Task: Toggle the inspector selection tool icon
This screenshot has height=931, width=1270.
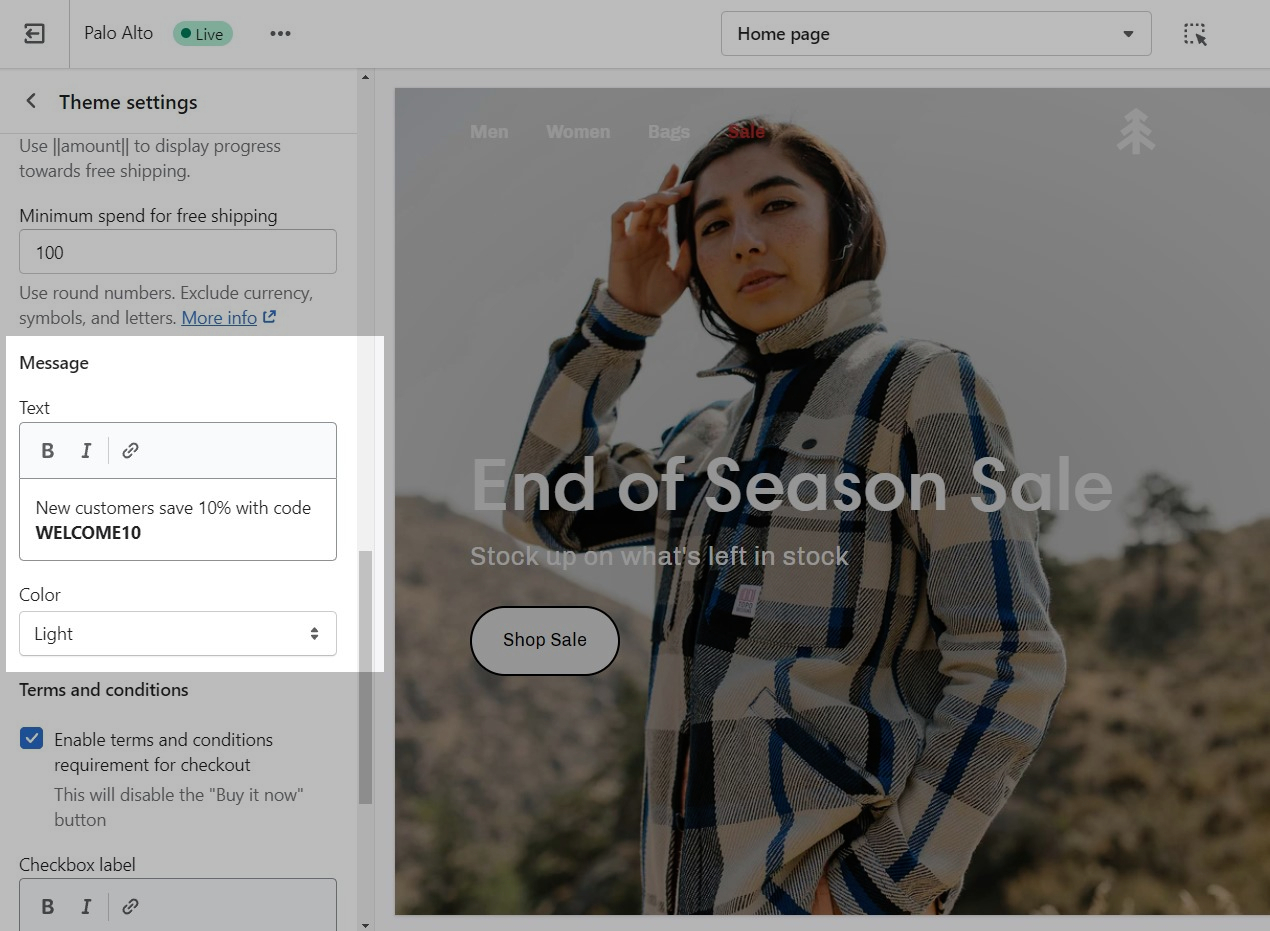Action: point(1195,34)
